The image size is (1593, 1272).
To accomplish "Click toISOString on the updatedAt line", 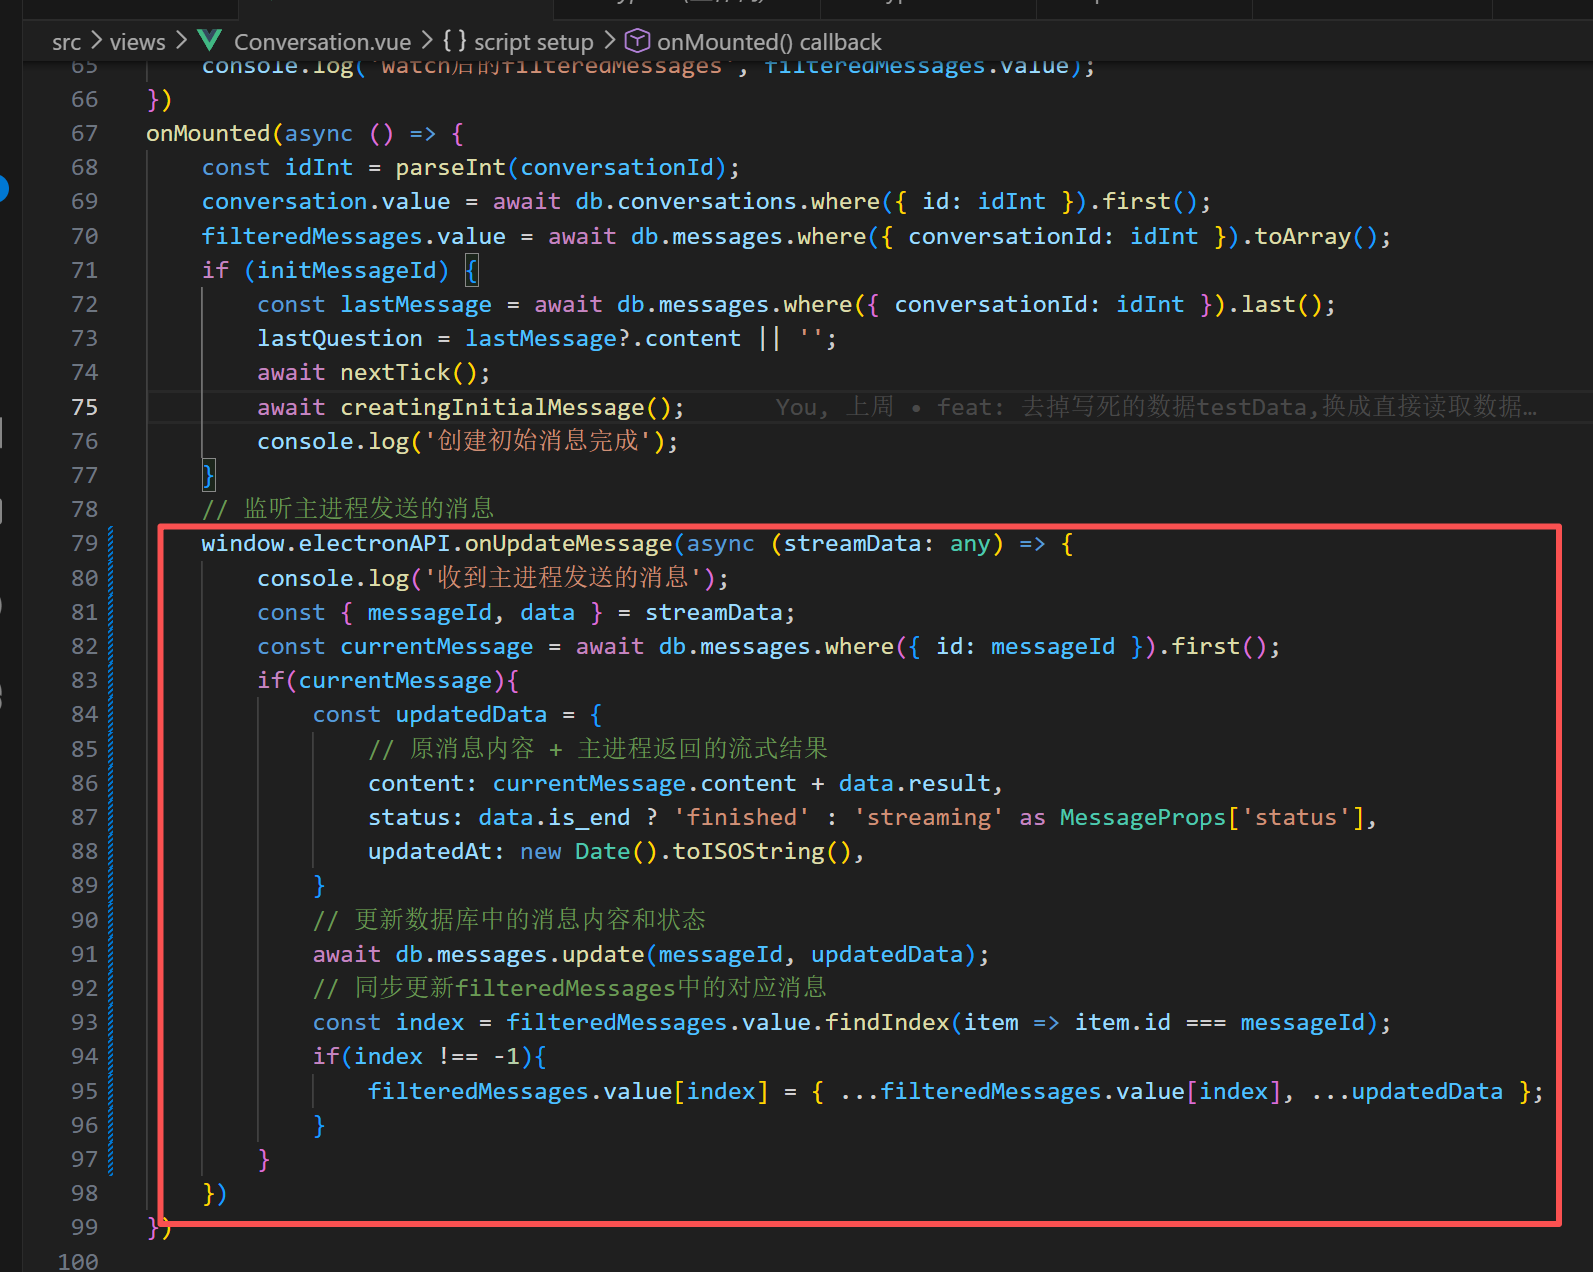I will click(x=748, y=851).
